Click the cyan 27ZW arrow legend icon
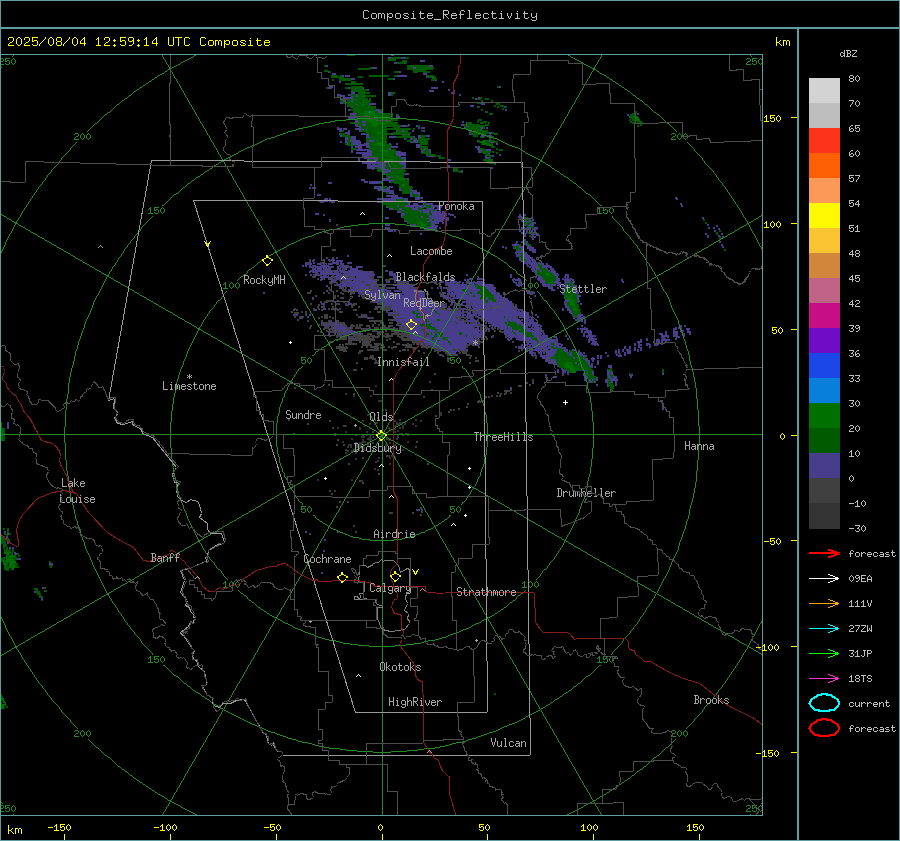900x841 pixels. 824,629
